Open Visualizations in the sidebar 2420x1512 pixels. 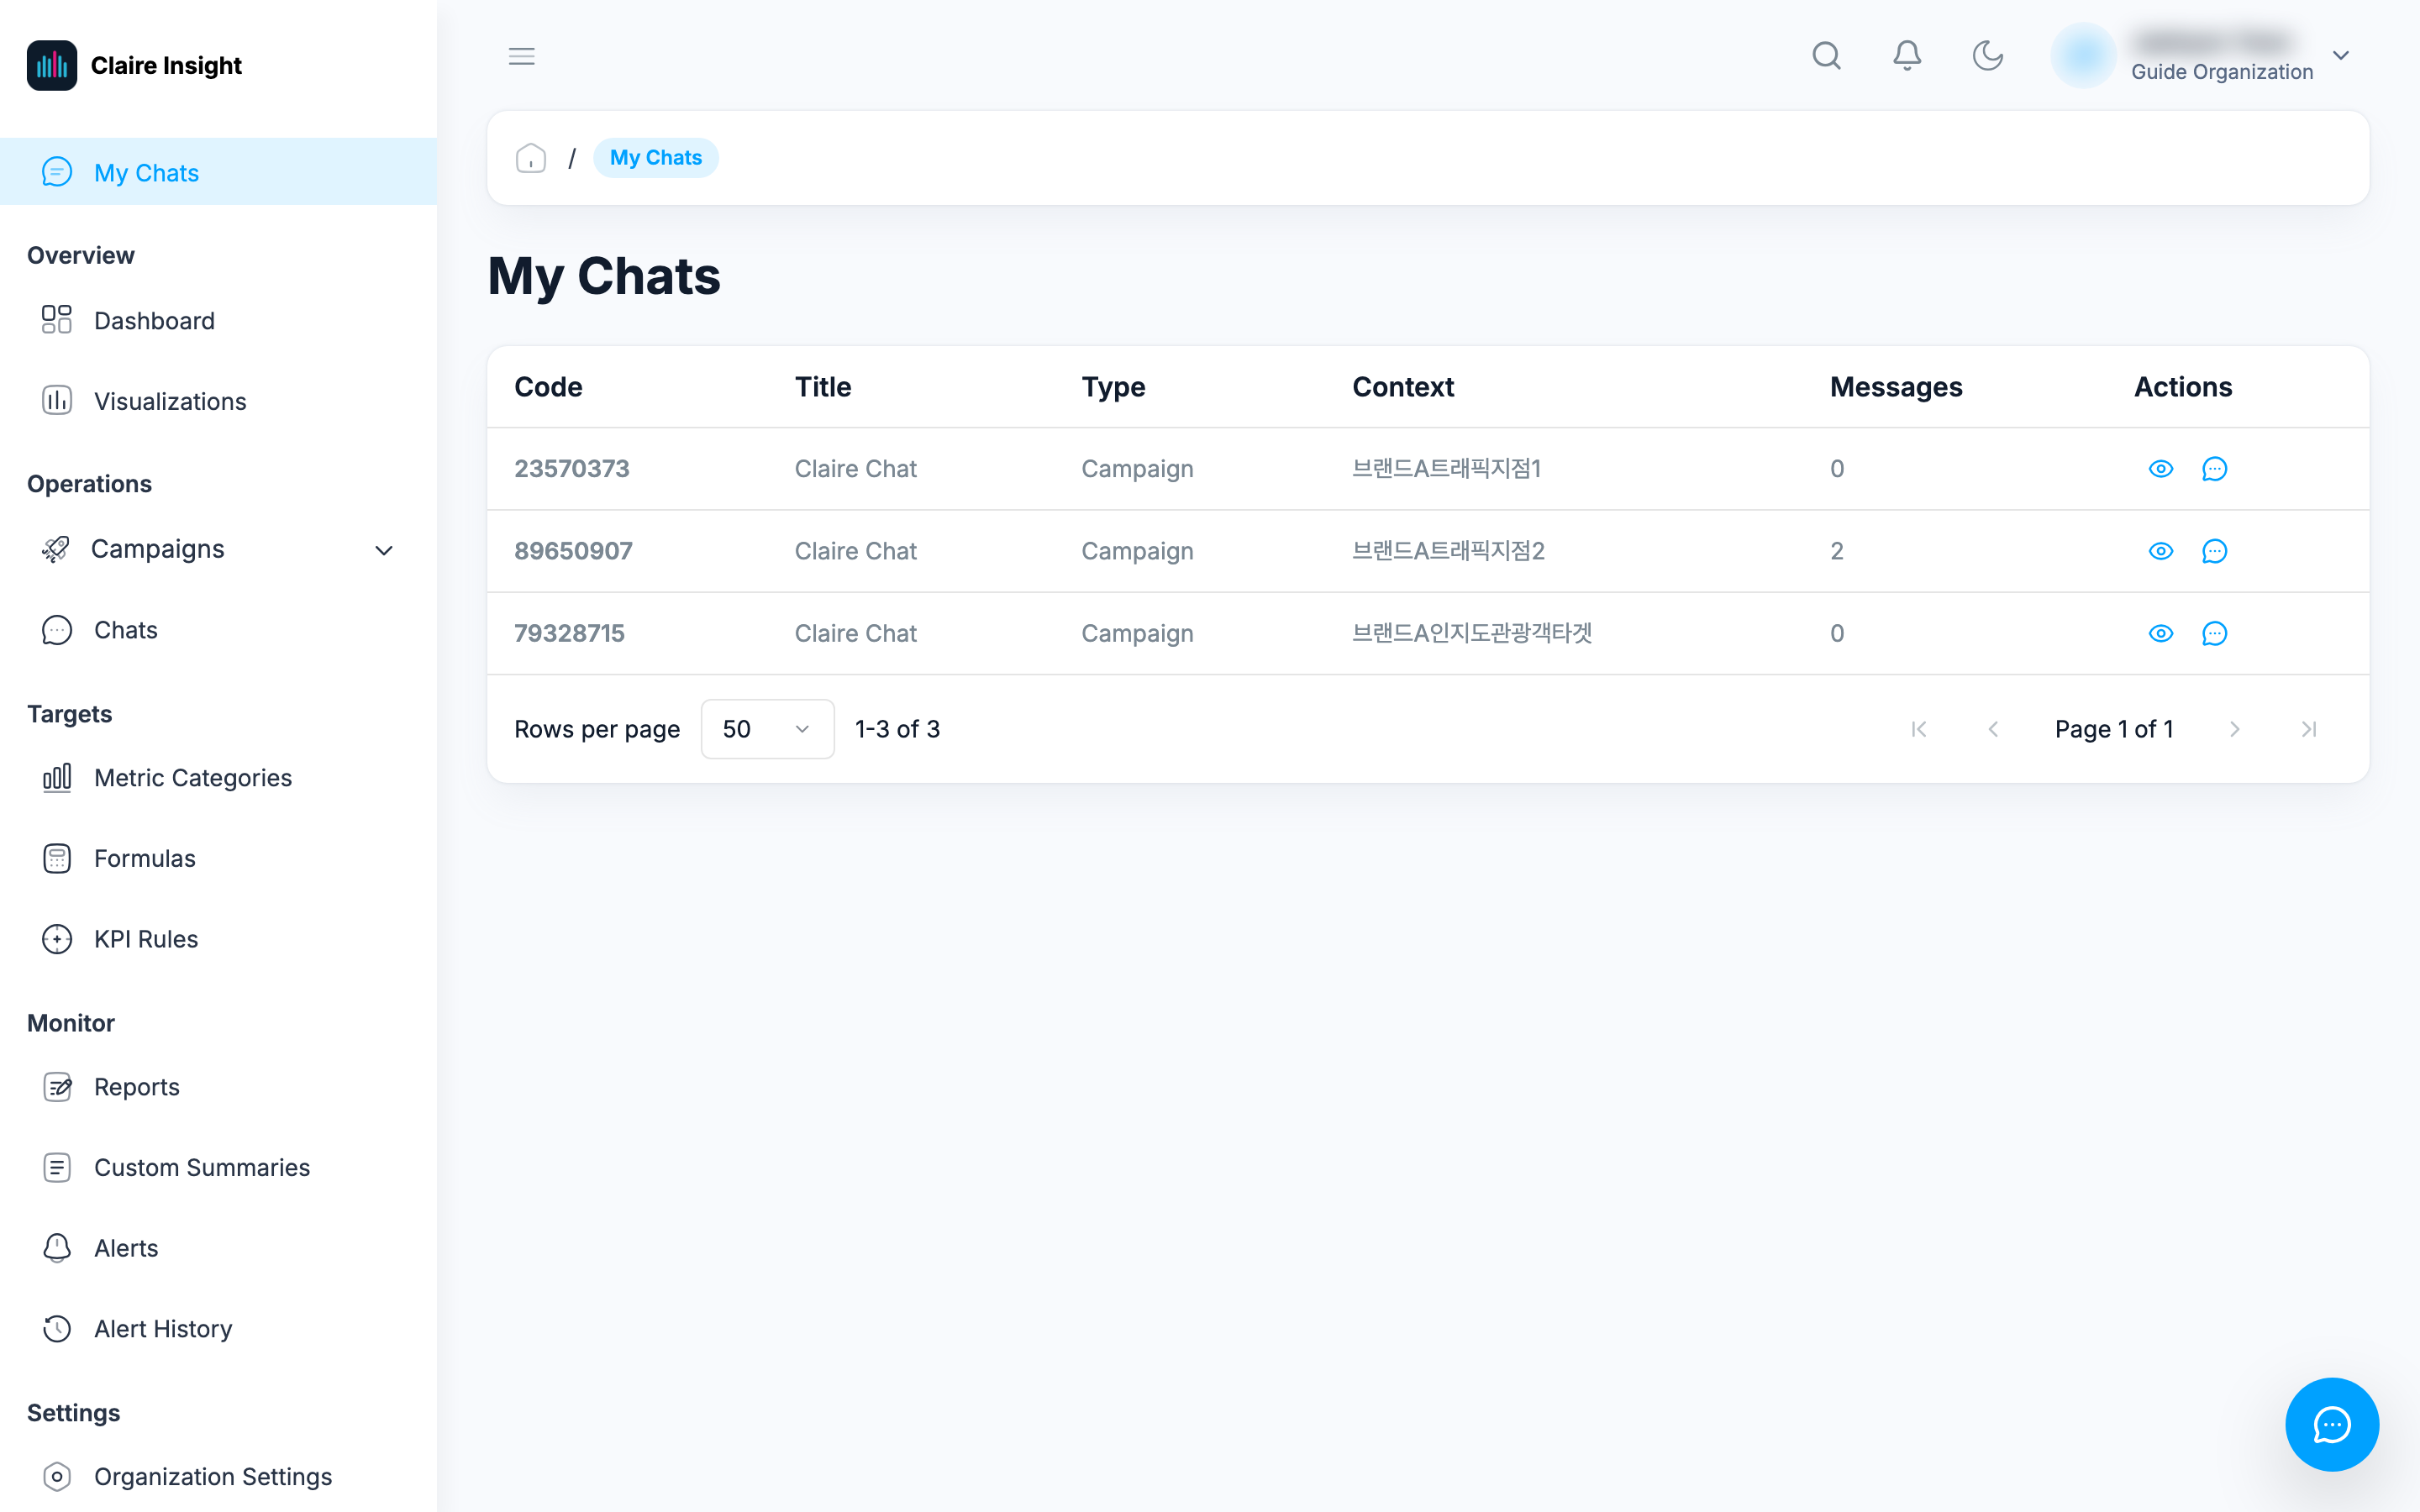(218, 401)
